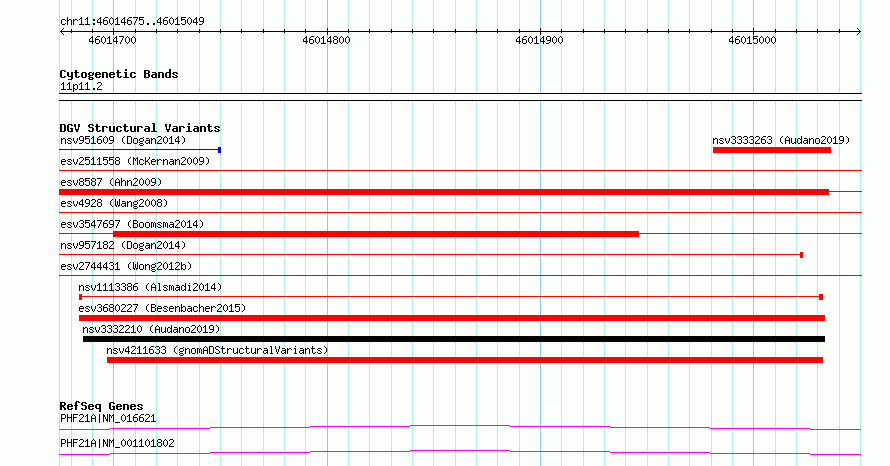Select the RefSeq Genes track title
890x466 pixels.
click(101, 406)
